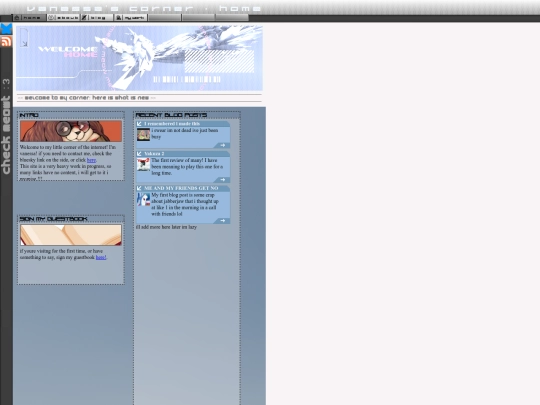
Task: Click the about tab's face icon
Action: coord(51,18)
